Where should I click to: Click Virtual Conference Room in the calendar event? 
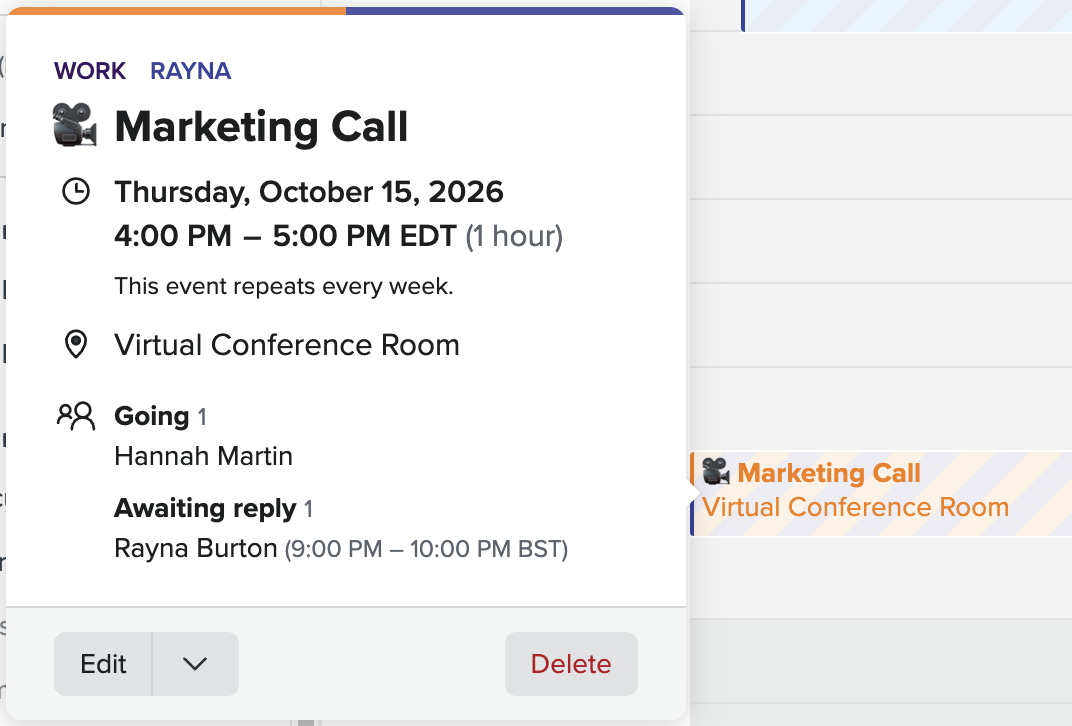click(x=855, y=507)
